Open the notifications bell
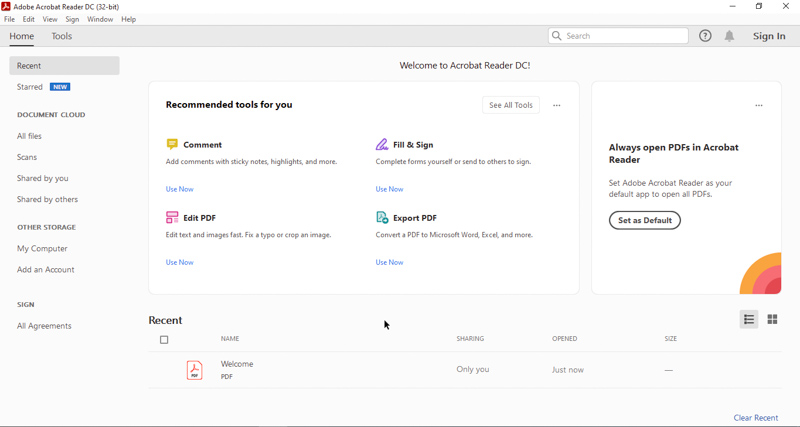Image resolution: width=800 pixels, height=427 pixels. coord(729,36)
